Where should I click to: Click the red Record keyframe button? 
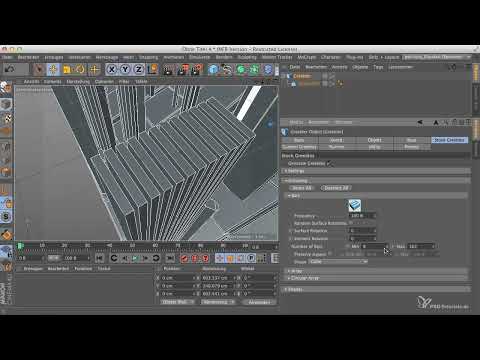click(184, 258)
